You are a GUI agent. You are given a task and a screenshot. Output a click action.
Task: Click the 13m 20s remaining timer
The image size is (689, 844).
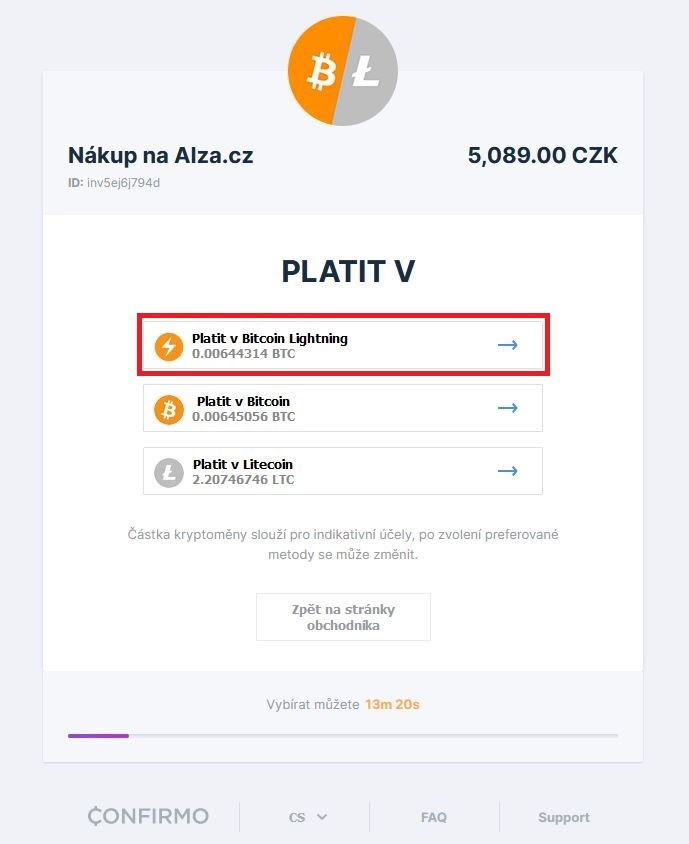click(x=392, y=705)
